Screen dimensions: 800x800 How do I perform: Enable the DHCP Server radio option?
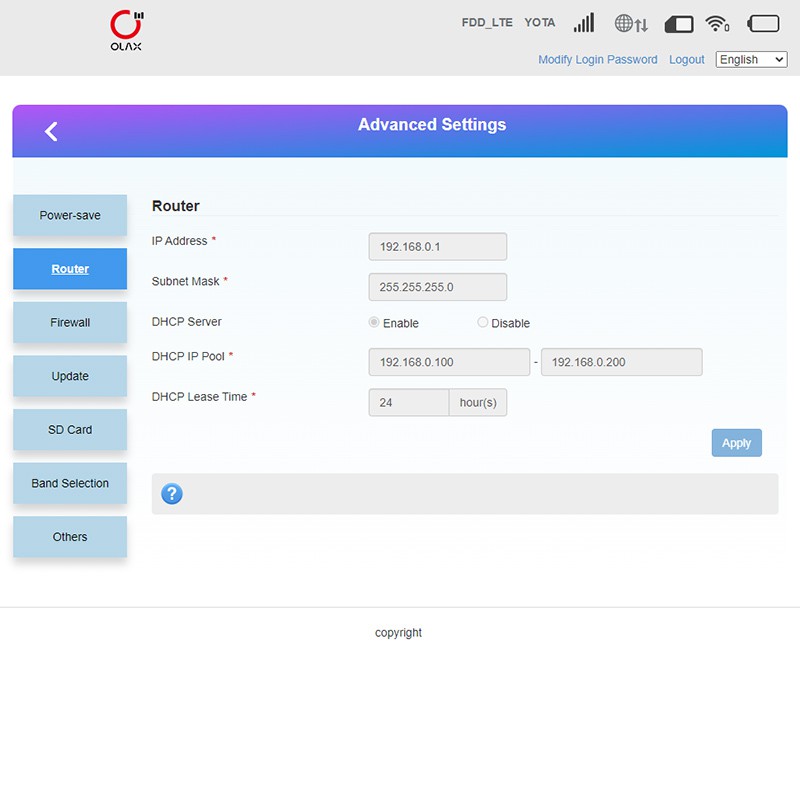[x=375, y=323]
